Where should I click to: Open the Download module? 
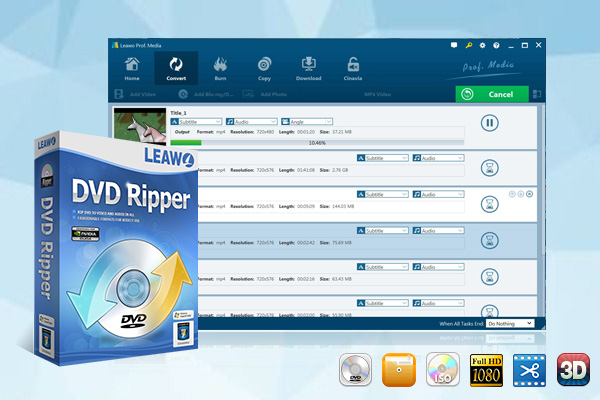[308, 69]
